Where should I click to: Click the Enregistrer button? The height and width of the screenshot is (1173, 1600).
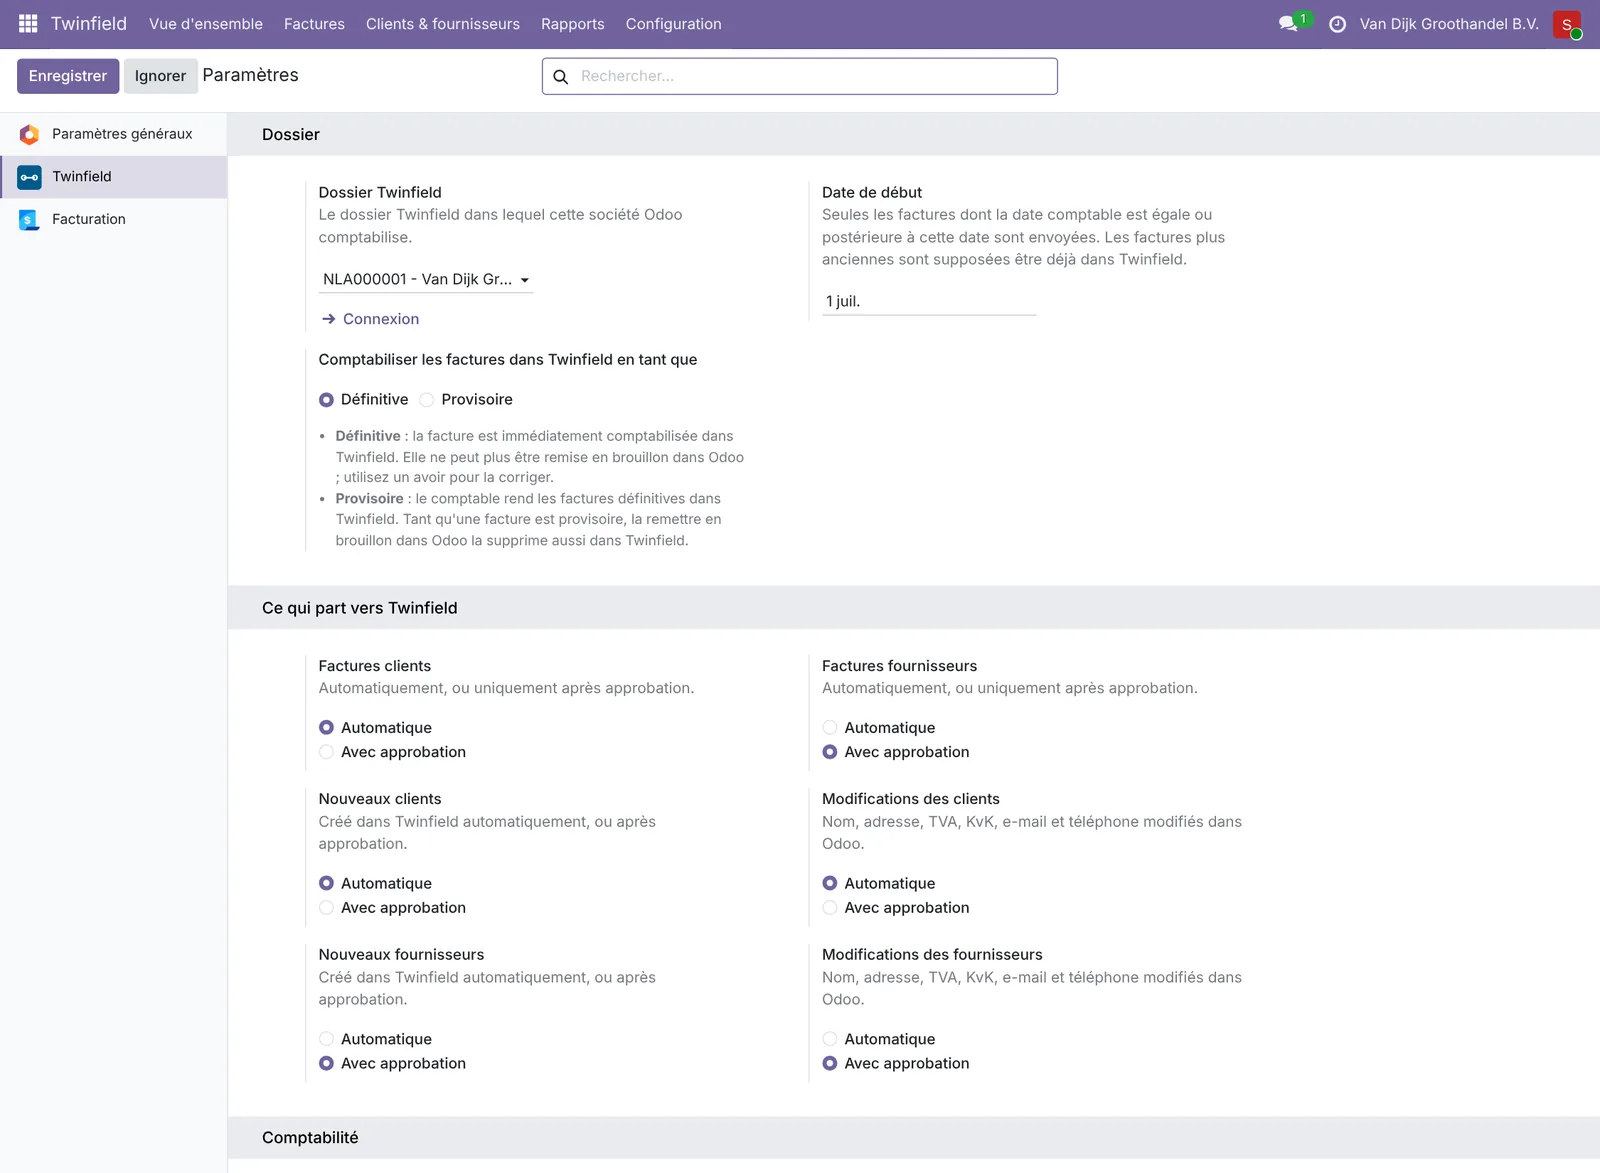point(68,76)
